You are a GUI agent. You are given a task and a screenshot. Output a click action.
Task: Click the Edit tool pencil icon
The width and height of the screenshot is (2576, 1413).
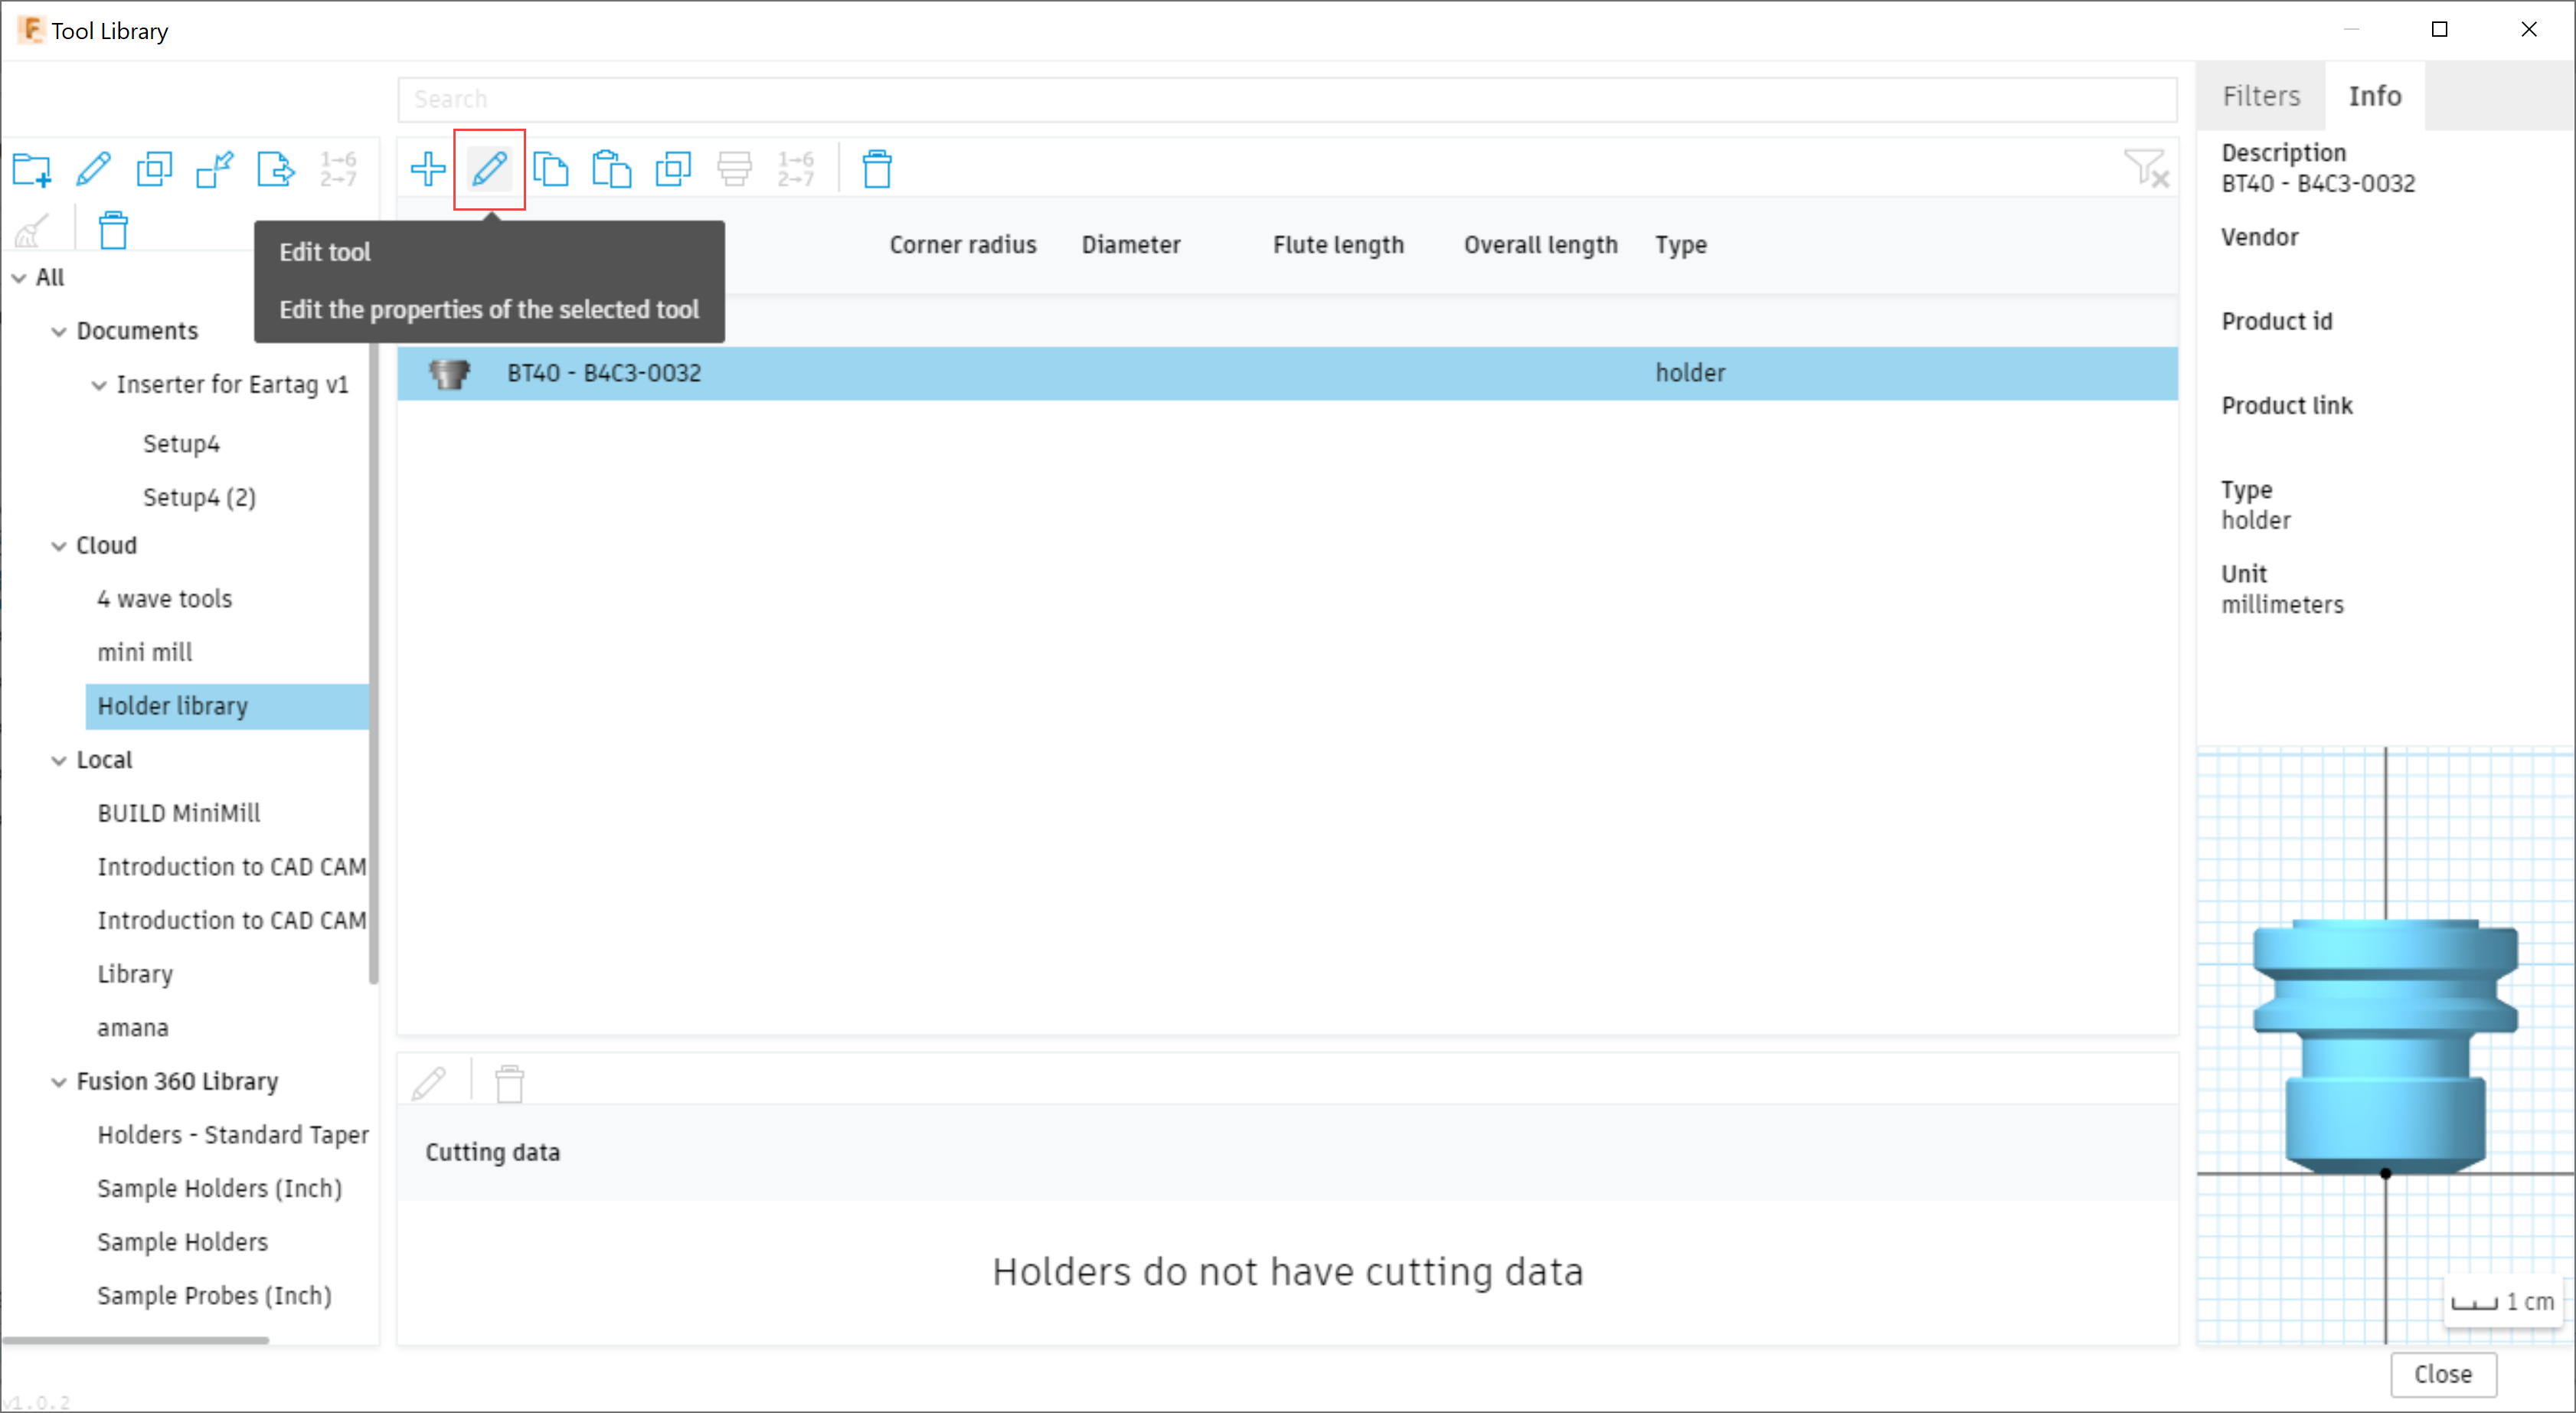(x=489, y=169)
